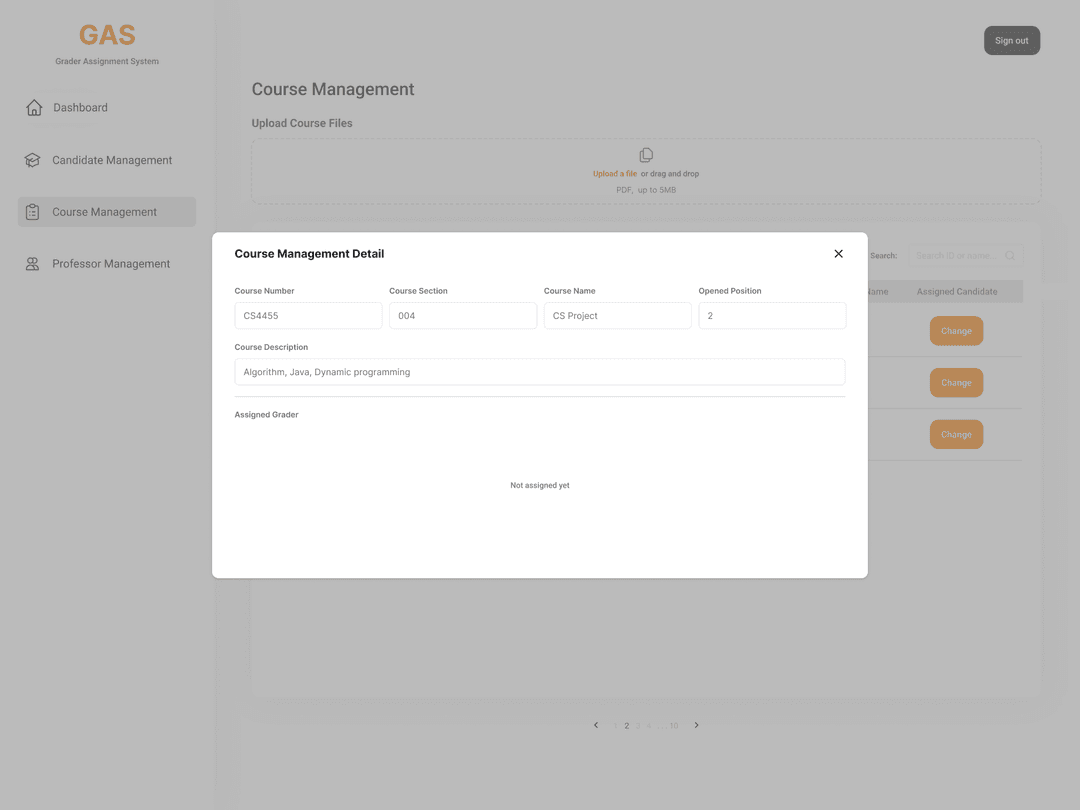Go to the previous page of courses
The image size is (1080, 810).
(596, 725)
